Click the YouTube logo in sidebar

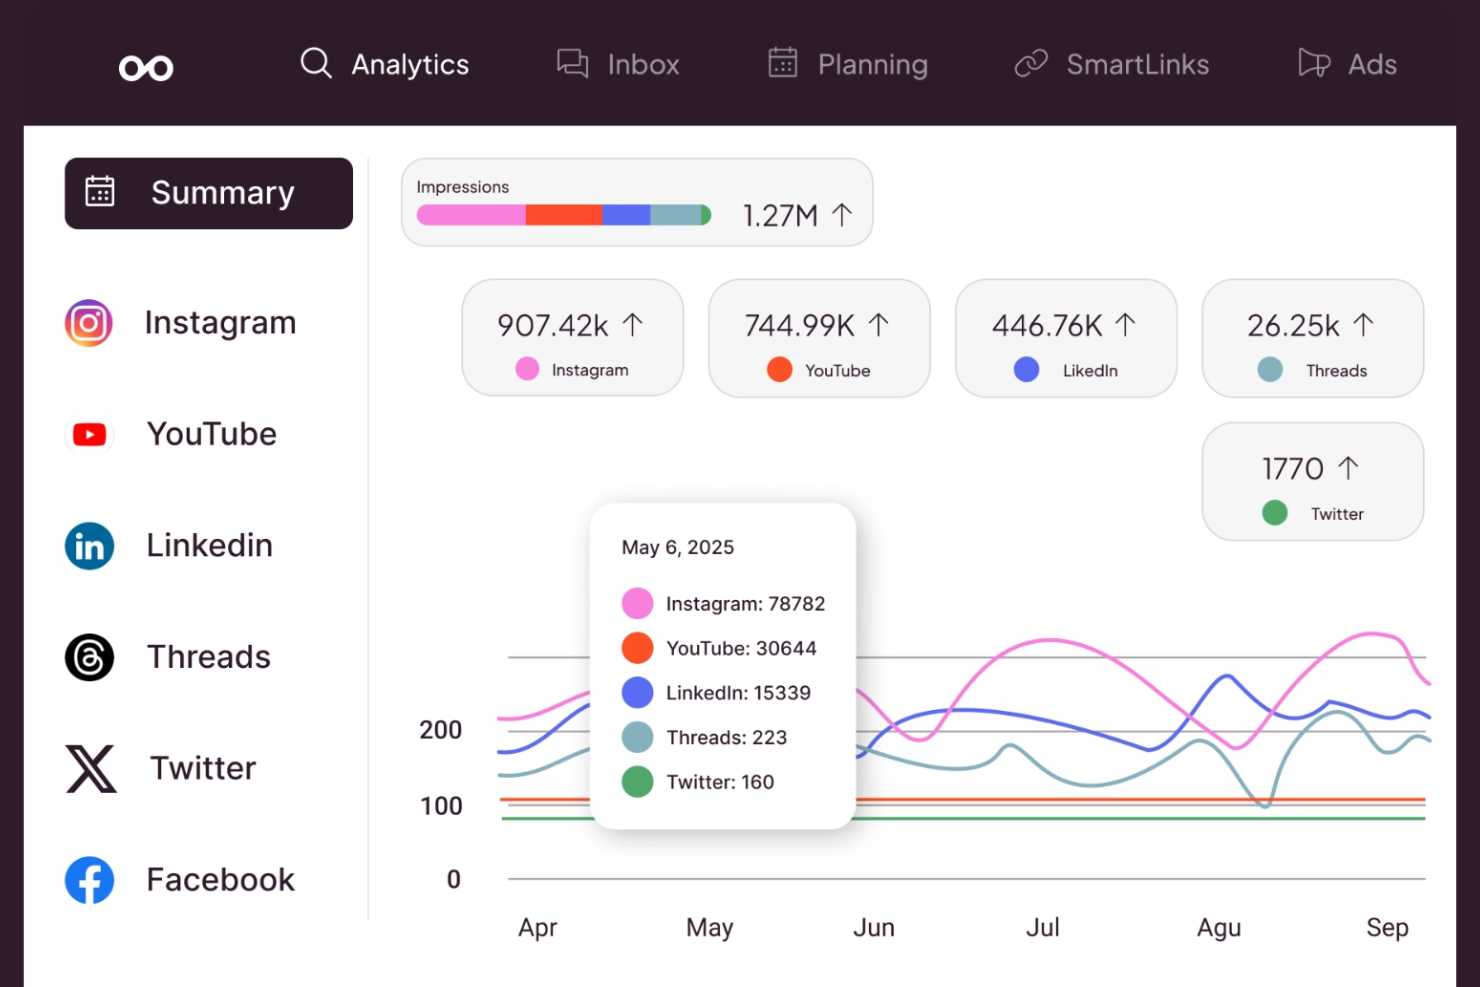[x=90, y=435]
